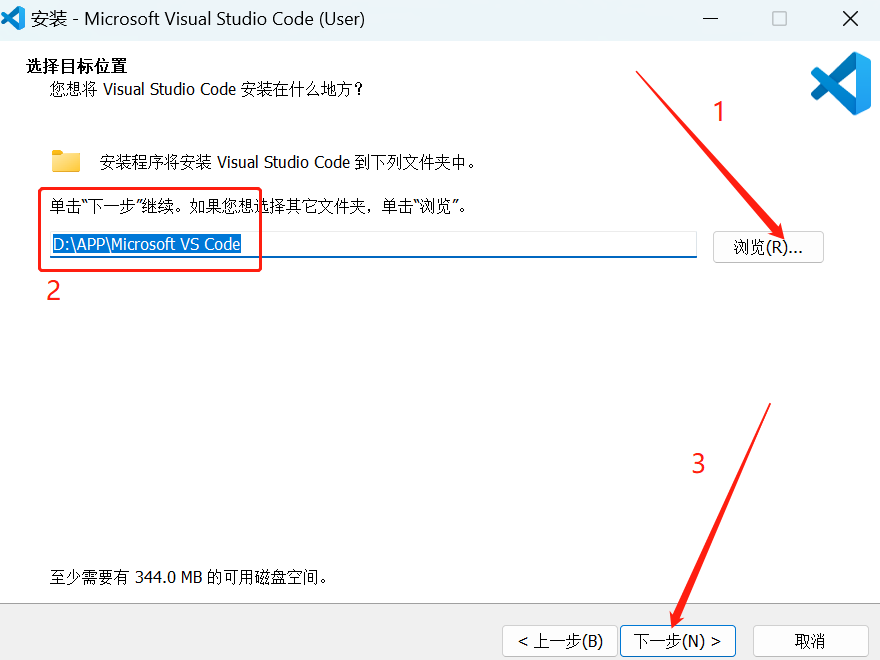Click the 浏览(R)... browse button
Screen dimensions: 880x660
point(767,246)
